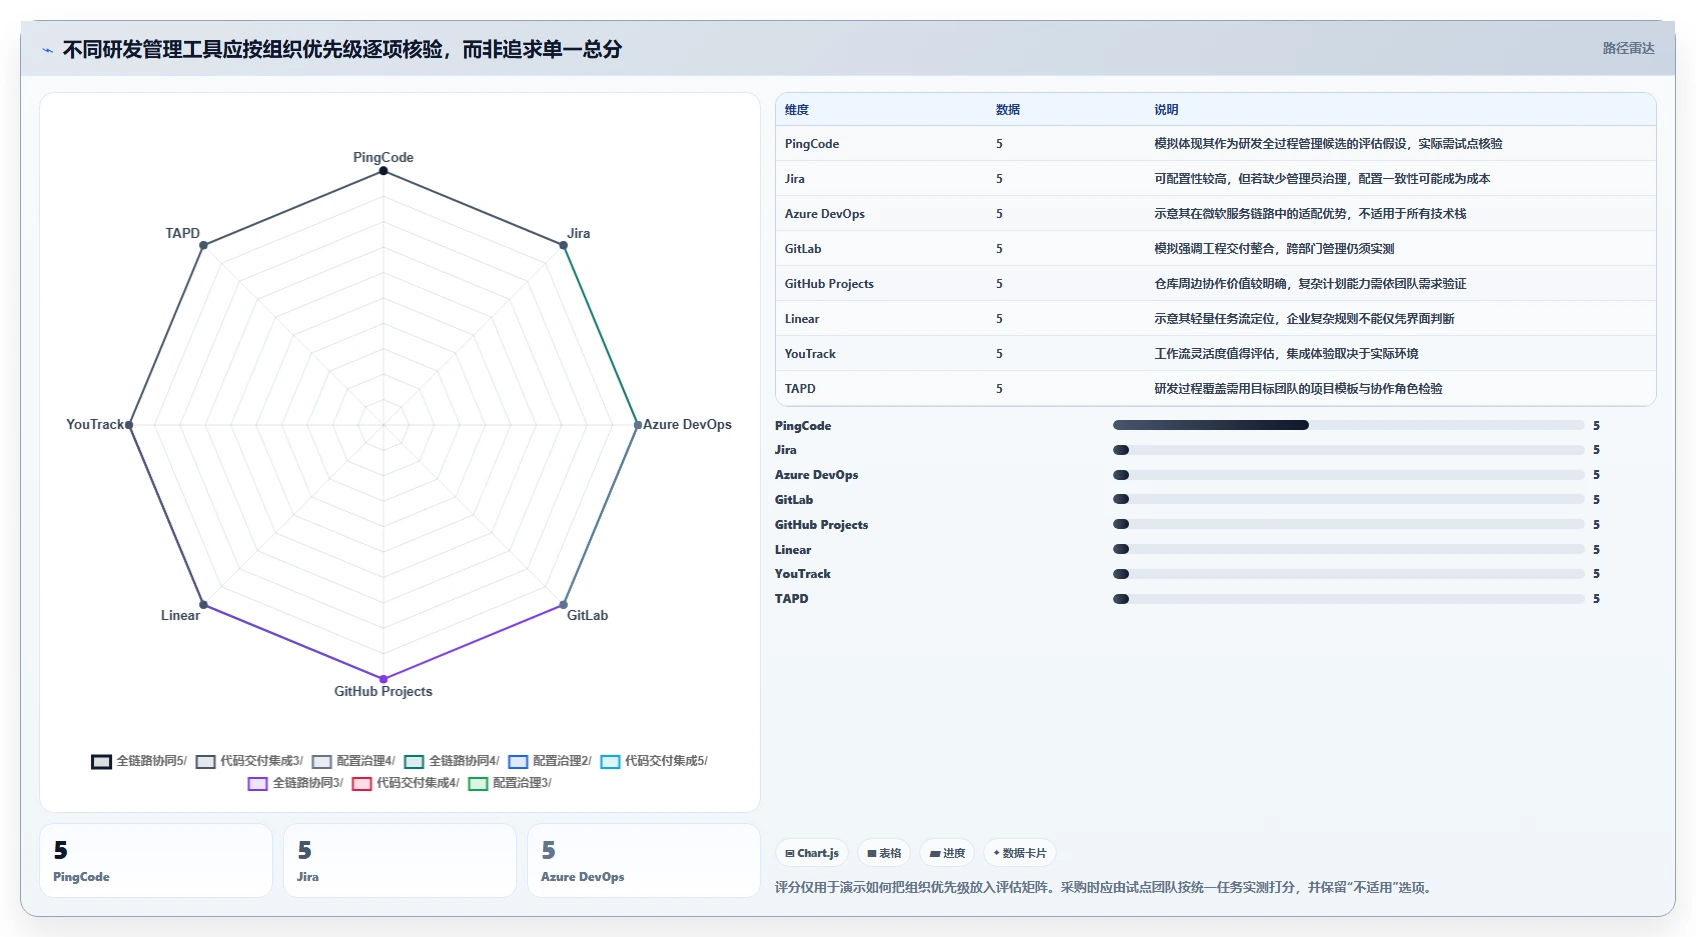This screenshot has width=1696, height=937.
Task: Toggle the 代码交付集成4/ legend series
Action: coord(406,783)
